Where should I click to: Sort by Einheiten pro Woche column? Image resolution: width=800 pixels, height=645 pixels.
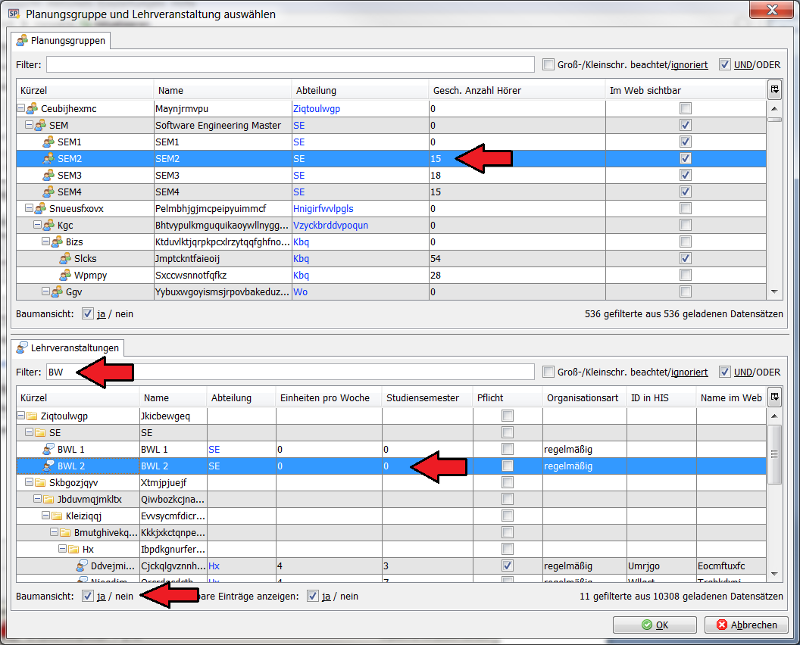click(x=329, y=398)
